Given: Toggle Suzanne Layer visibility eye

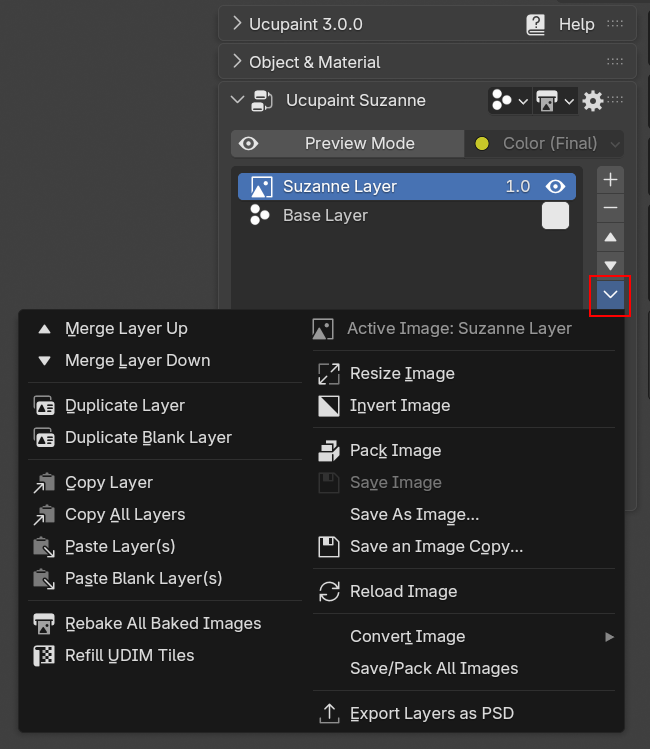Looking at the screenshot, I should (x=555, y=187).
